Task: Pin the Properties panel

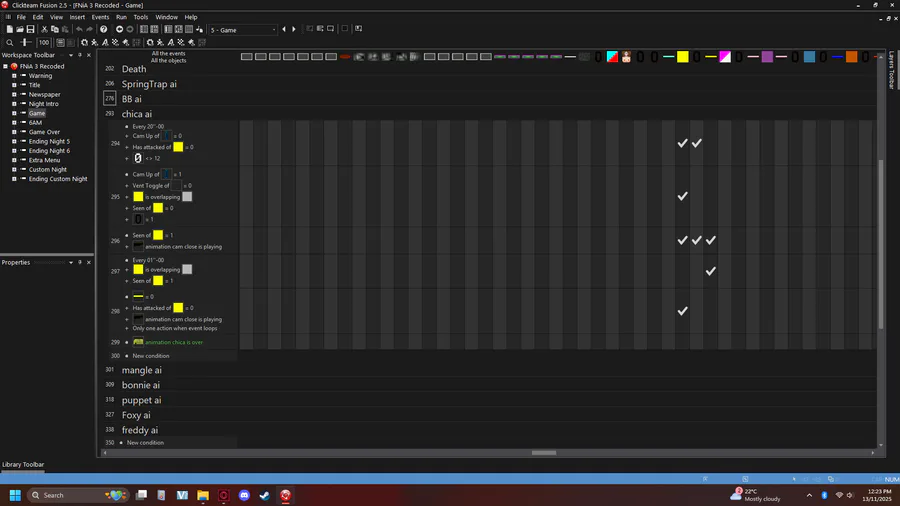Action: (80, 262)
